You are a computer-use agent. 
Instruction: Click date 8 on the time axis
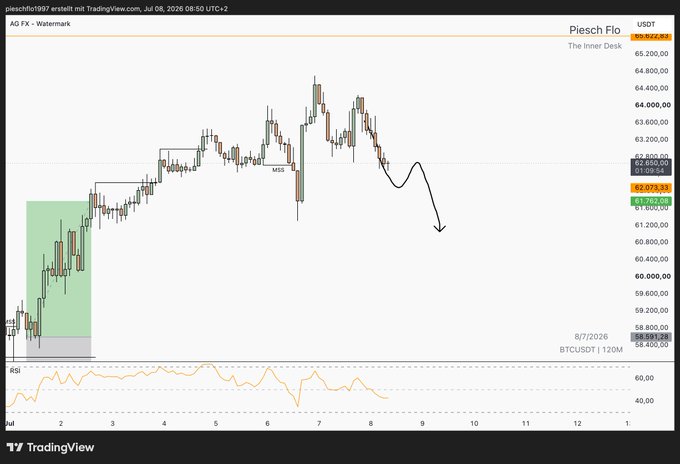[x=371, y=423]
